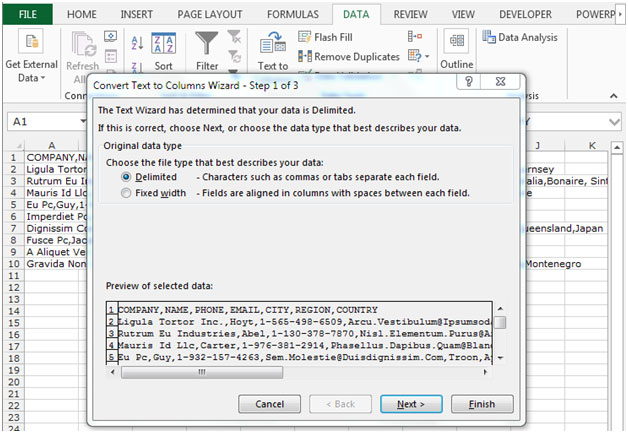Switch to the HOME tab
Screen dimensions: 628x433
point(82,14)
